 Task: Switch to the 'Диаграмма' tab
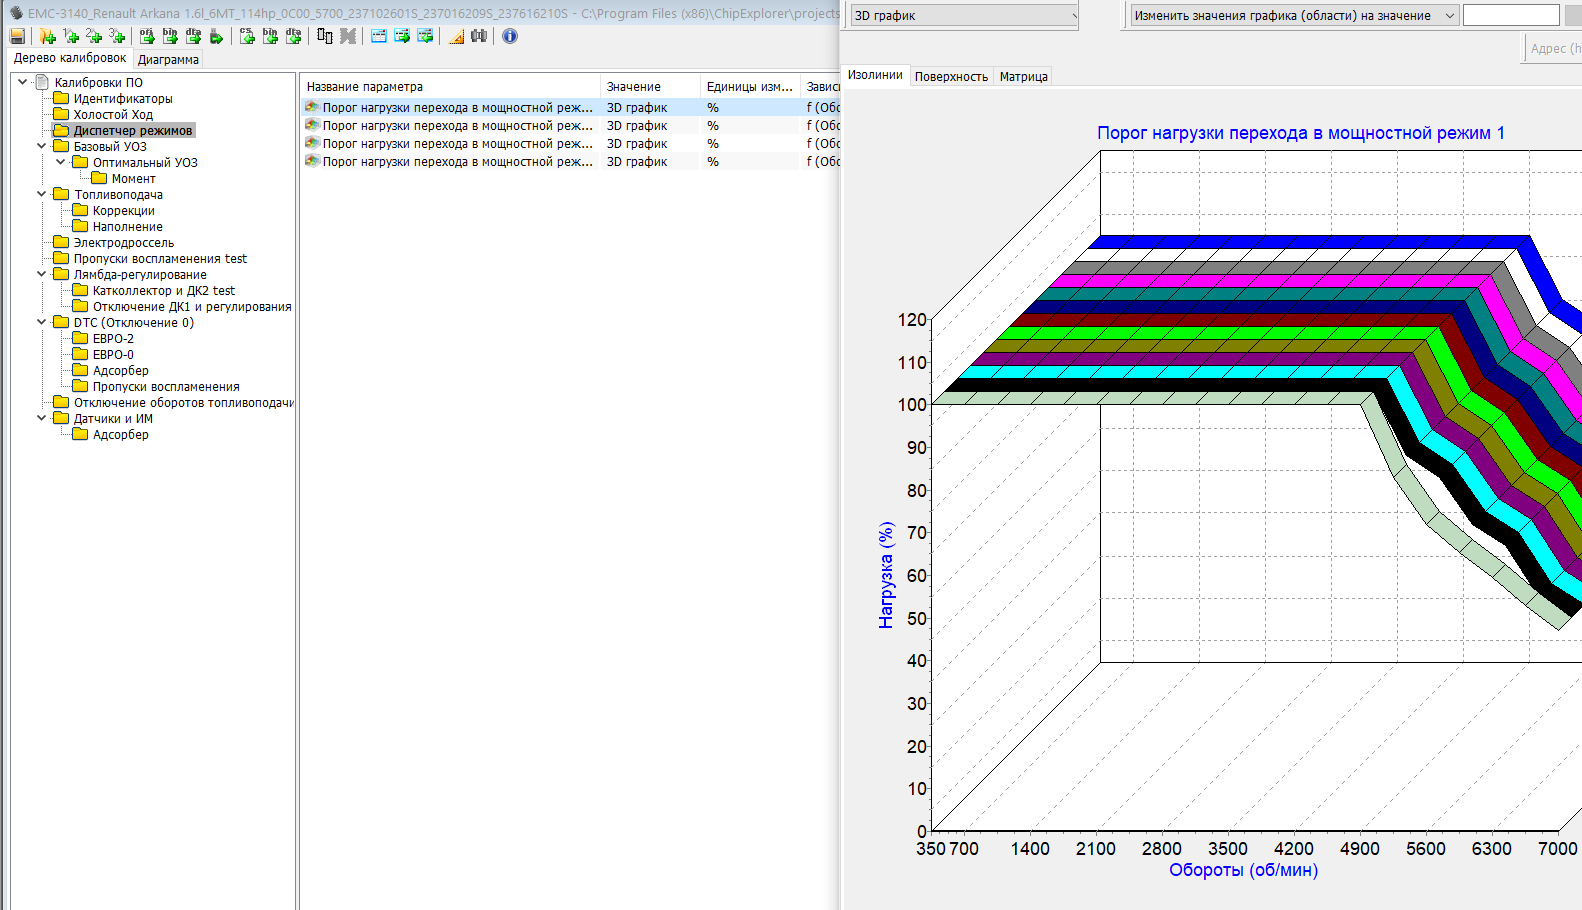pyautogui.click(x=168, y=60)
